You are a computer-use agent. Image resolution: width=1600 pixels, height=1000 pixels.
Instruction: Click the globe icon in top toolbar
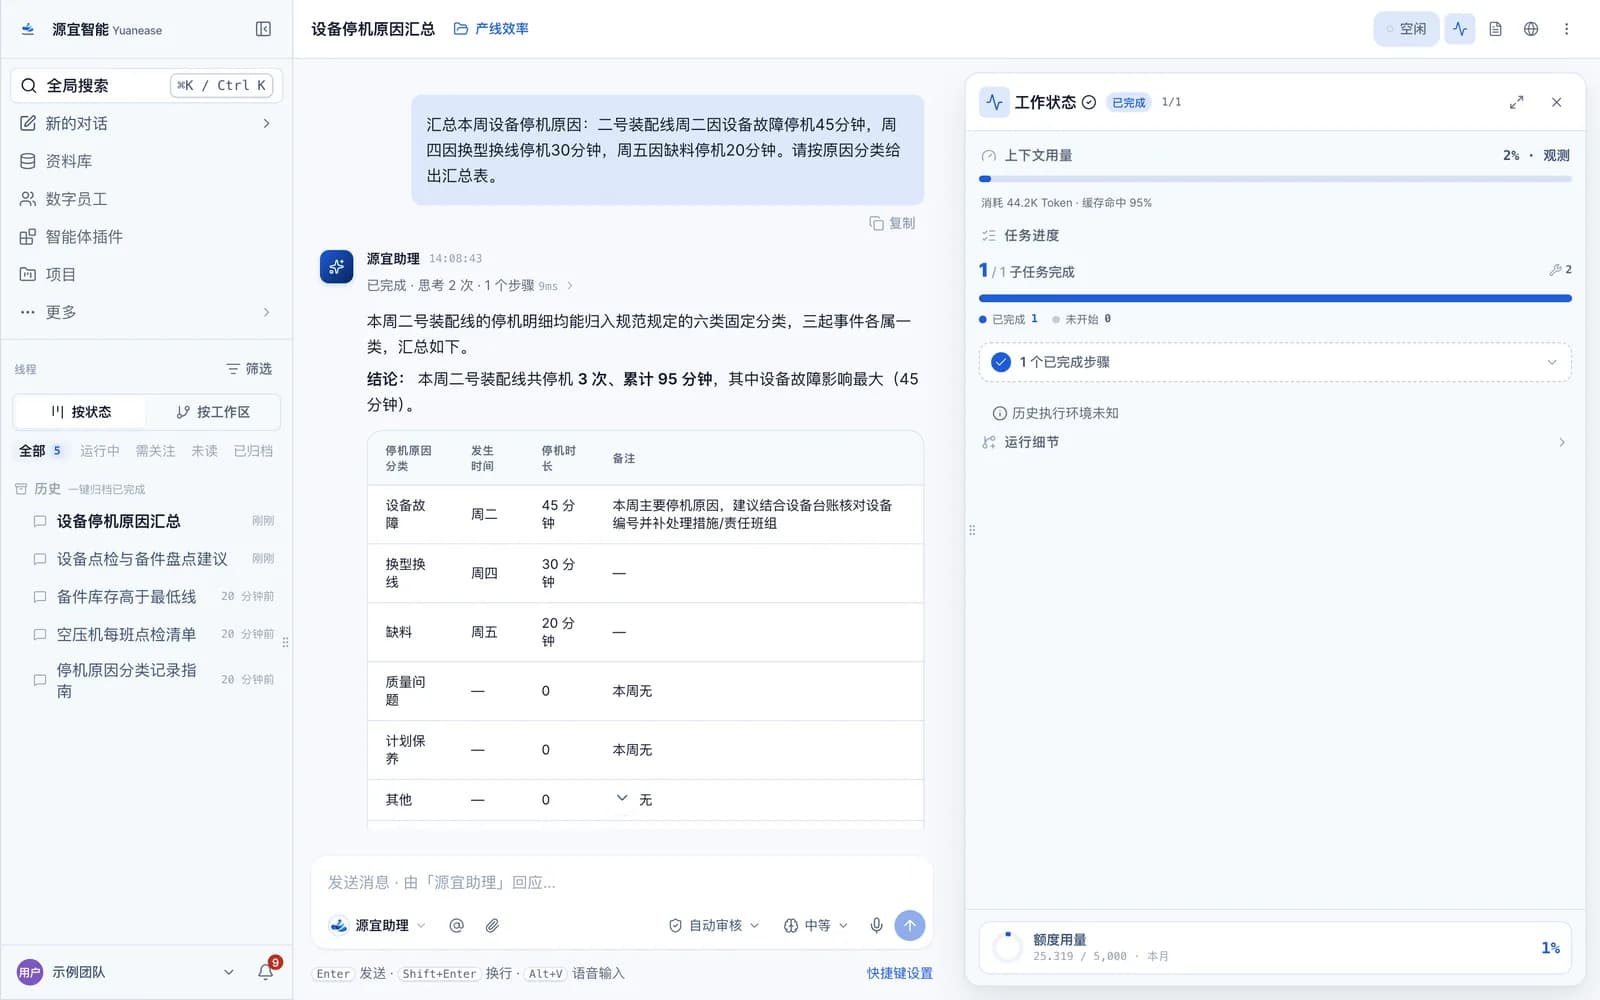[x=1531, y=29]
